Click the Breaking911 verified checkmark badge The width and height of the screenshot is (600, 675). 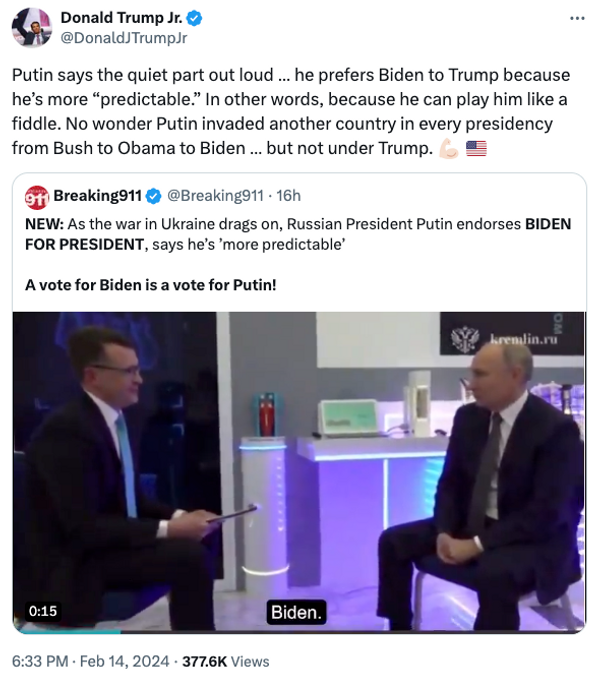click(x=154, y=196)
